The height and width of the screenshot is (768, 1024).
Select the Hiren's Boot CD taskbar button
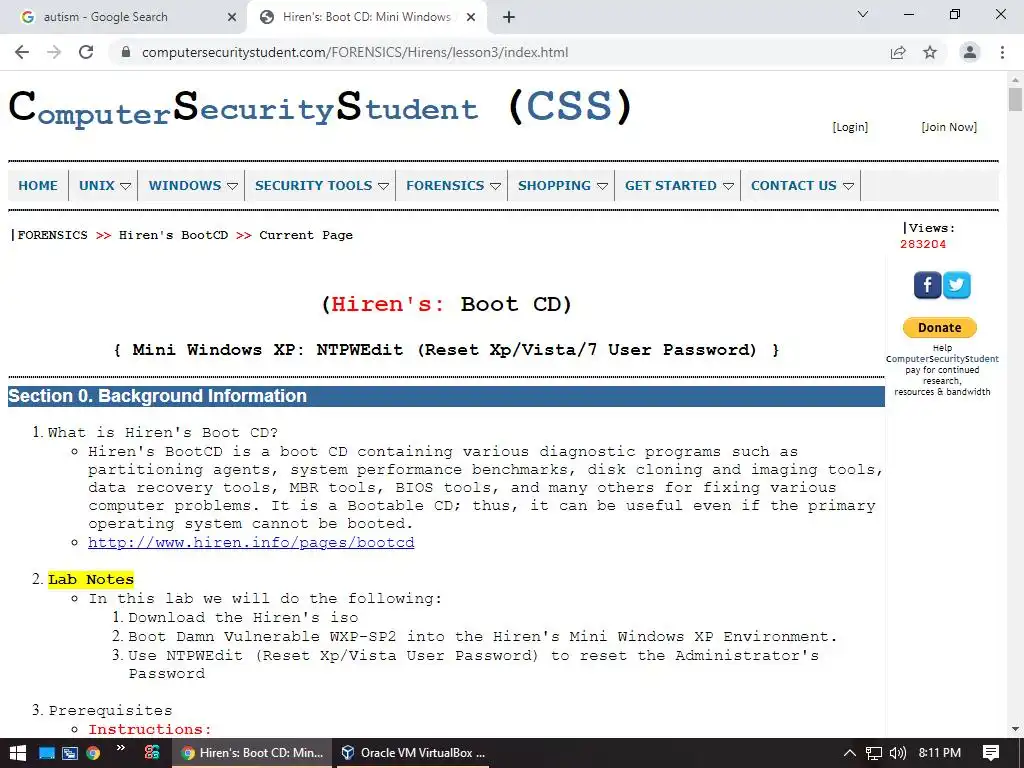253,753
